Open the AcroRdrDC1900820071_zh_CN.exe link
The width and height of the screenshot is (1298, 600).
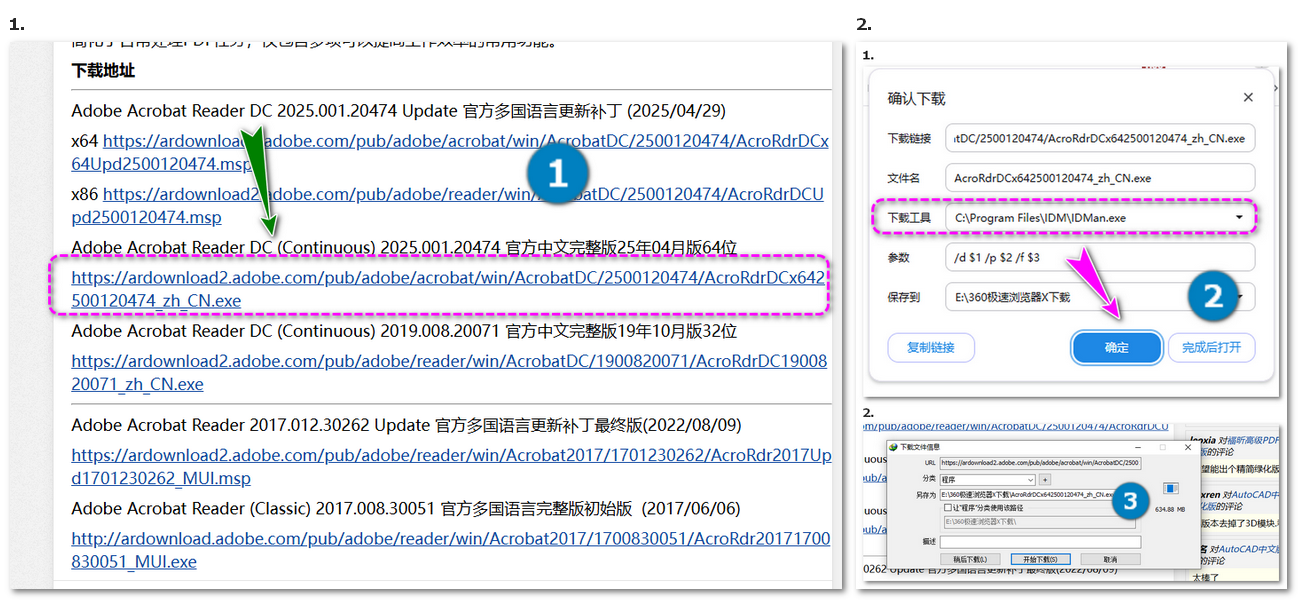(x=449, y=372)
